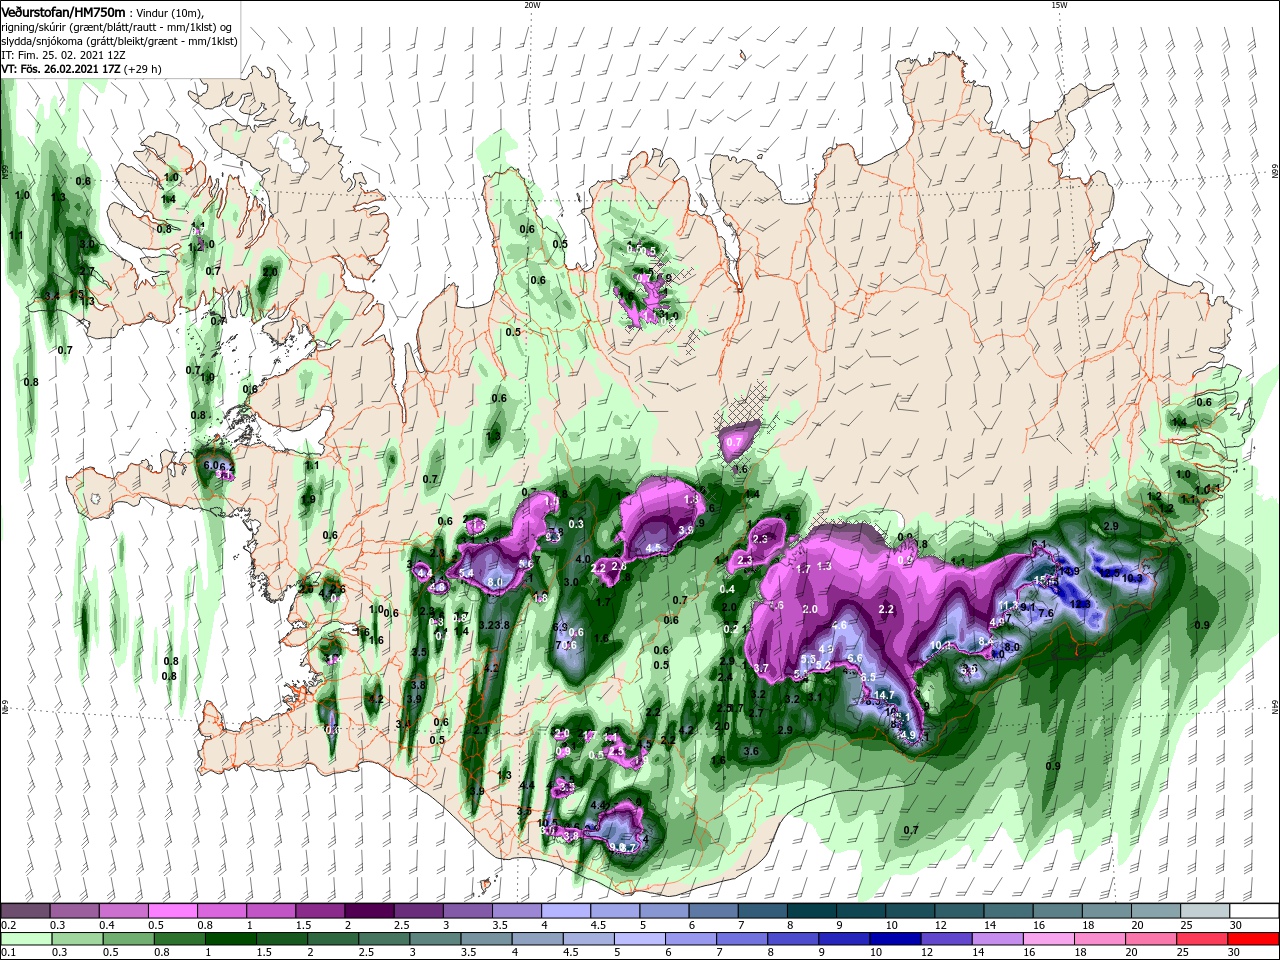Click the 10.3 precipitation value
The height and width of the screenshot is (960, 1280).
[x=1132, y=578]
